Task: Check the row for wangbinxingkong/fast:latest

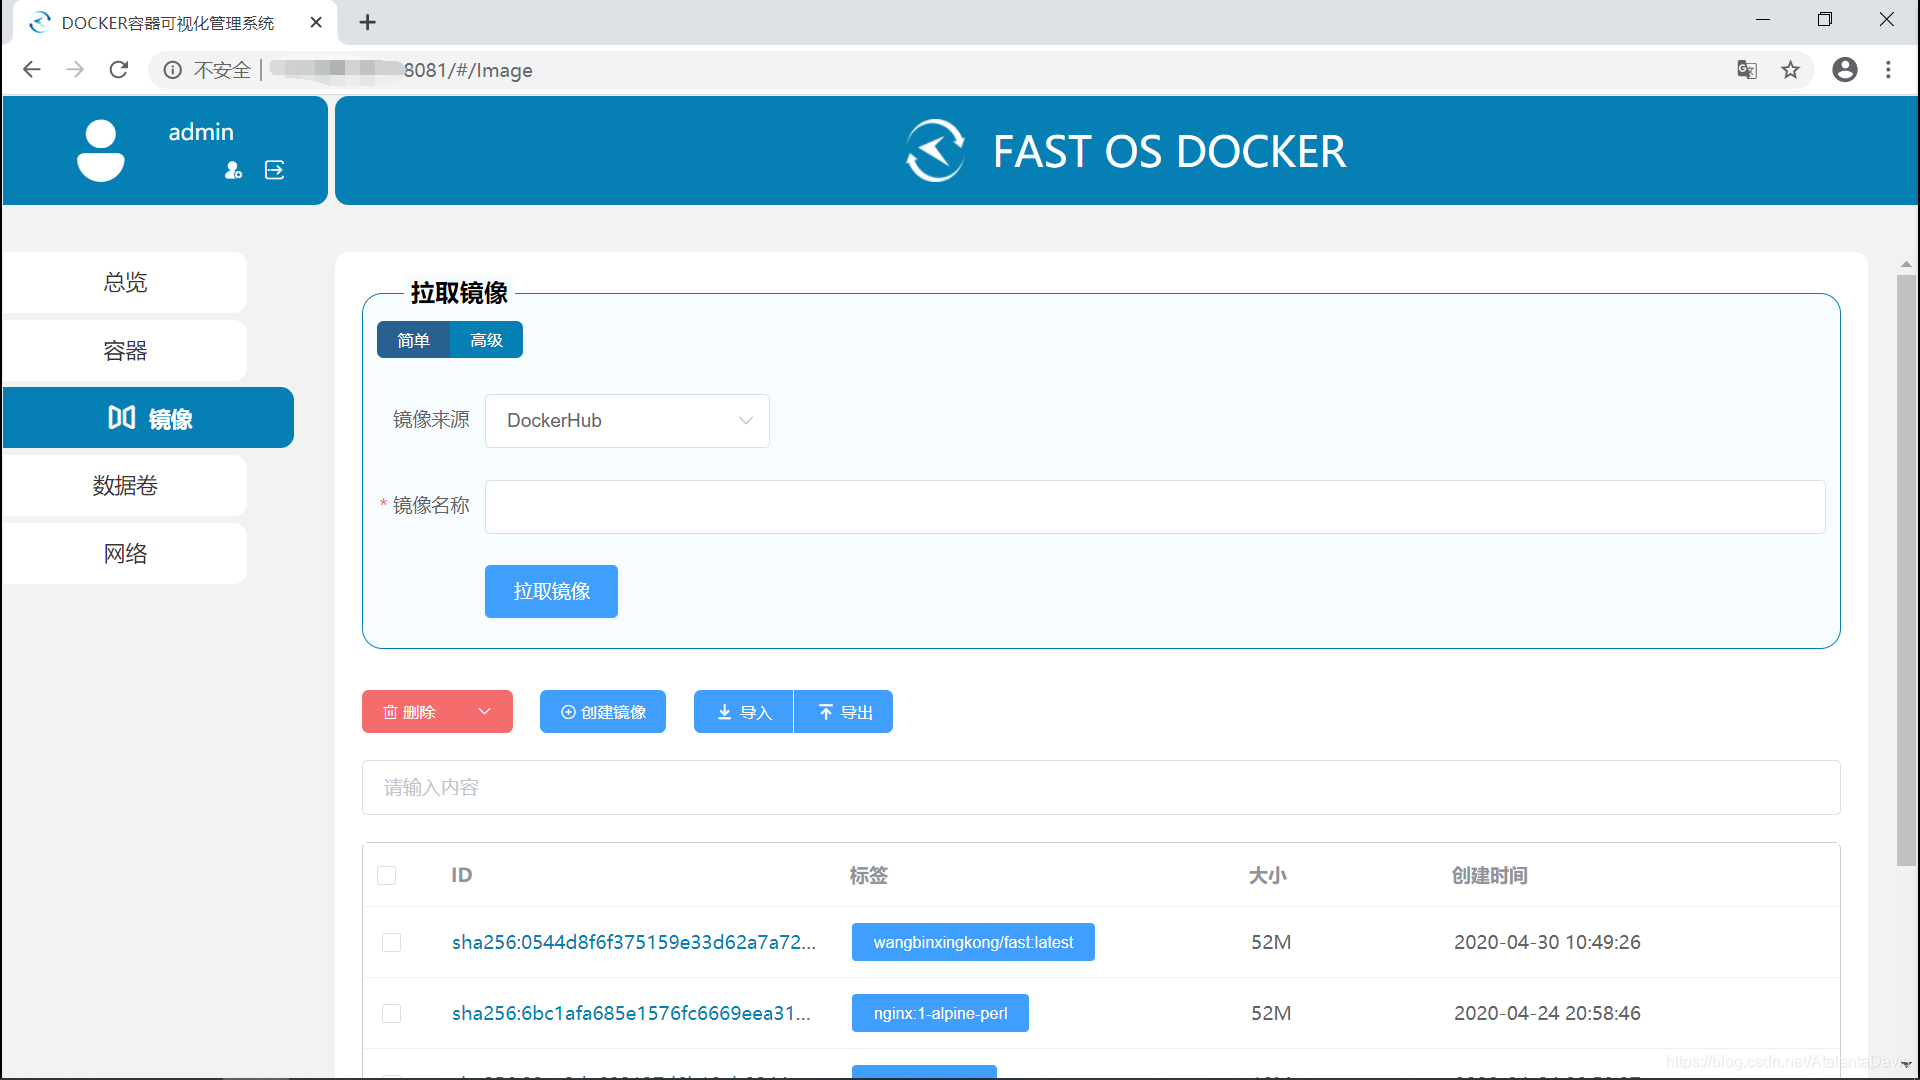Action: (392, 943)
